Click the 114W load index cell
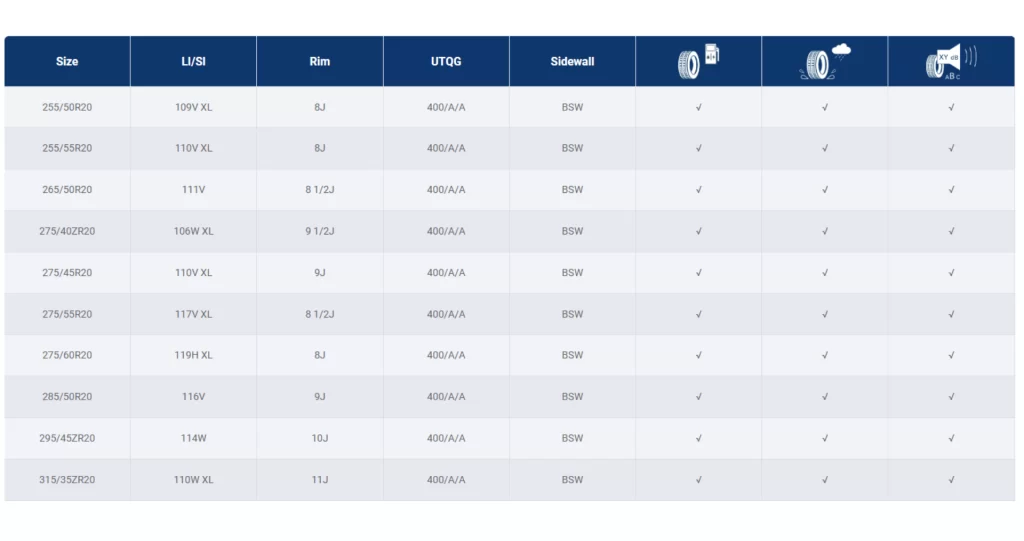 pos(193,438)
